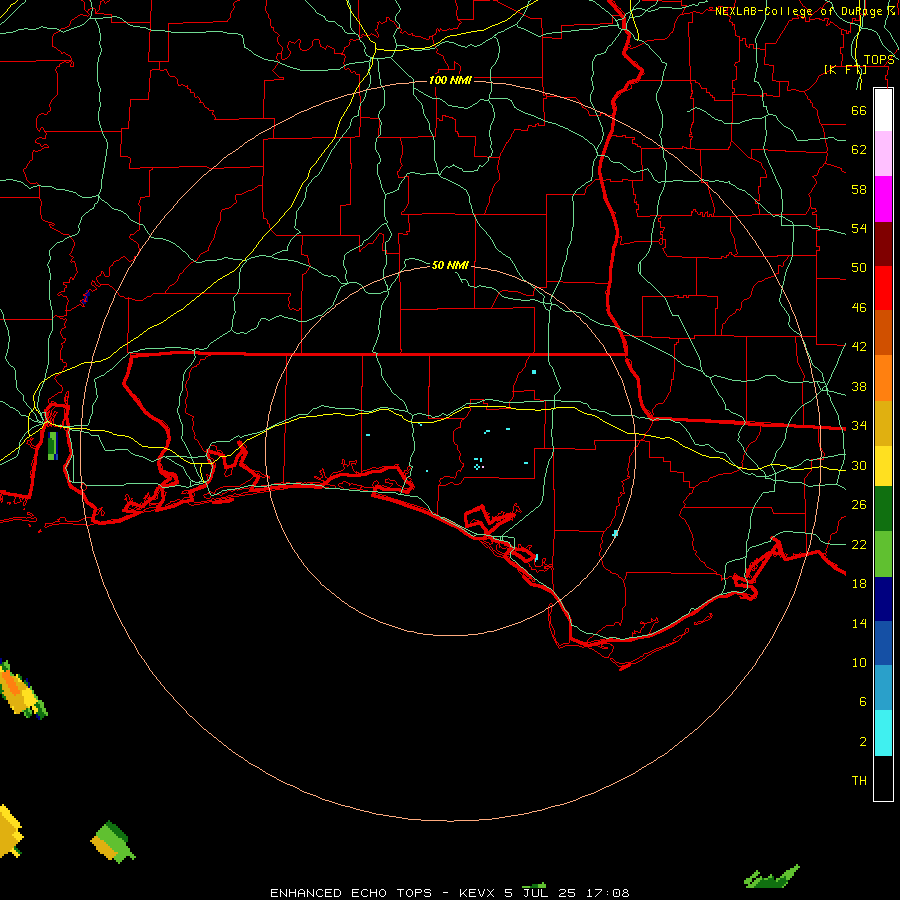
Task: Click the "TOPS" legend title
Action: 879,60
